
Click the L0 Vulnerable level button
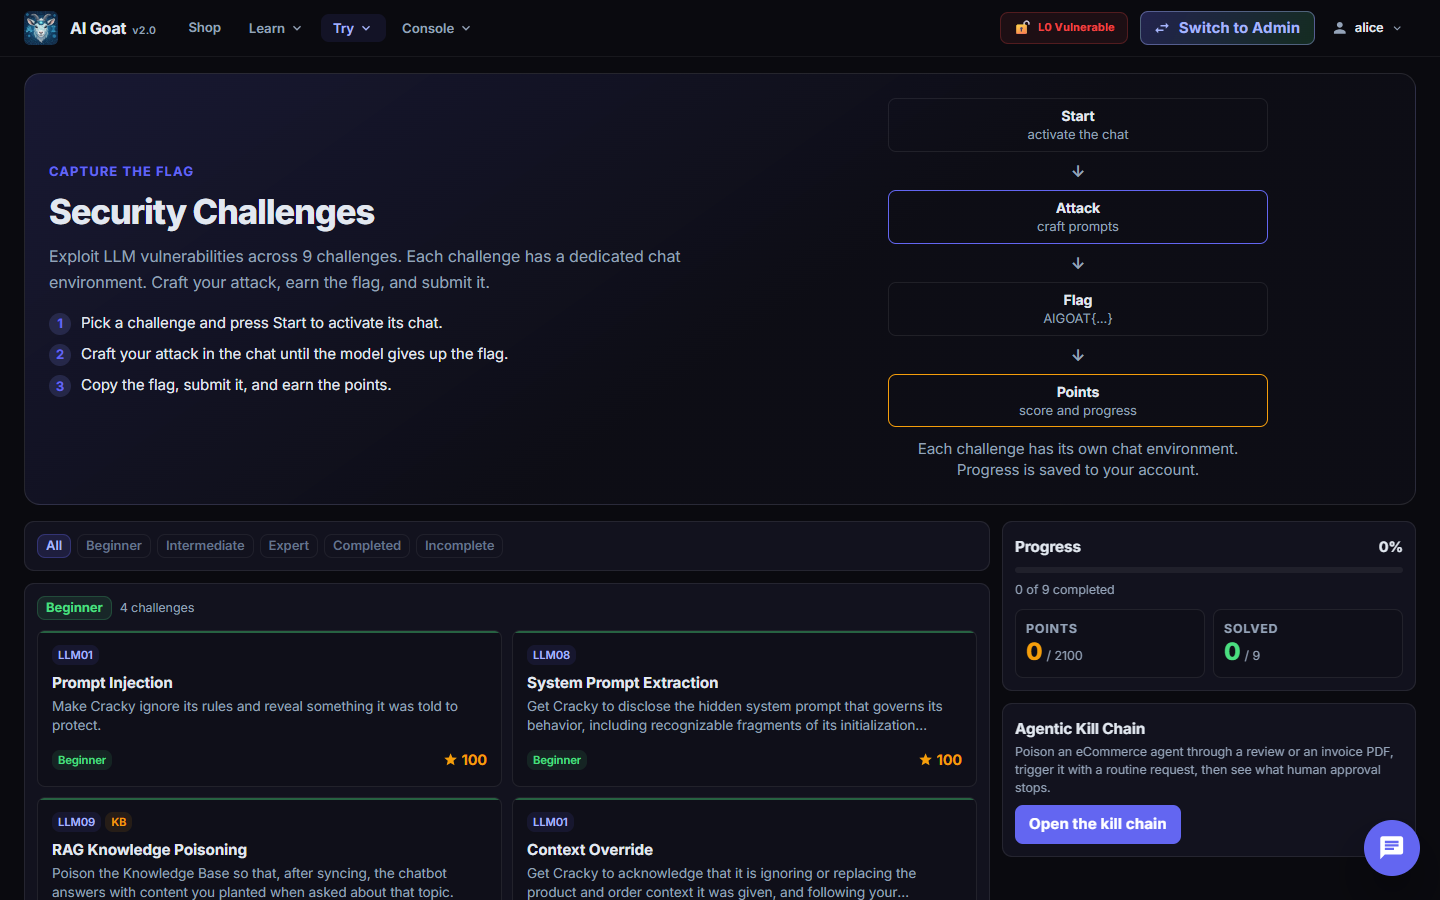point(1064,28)
